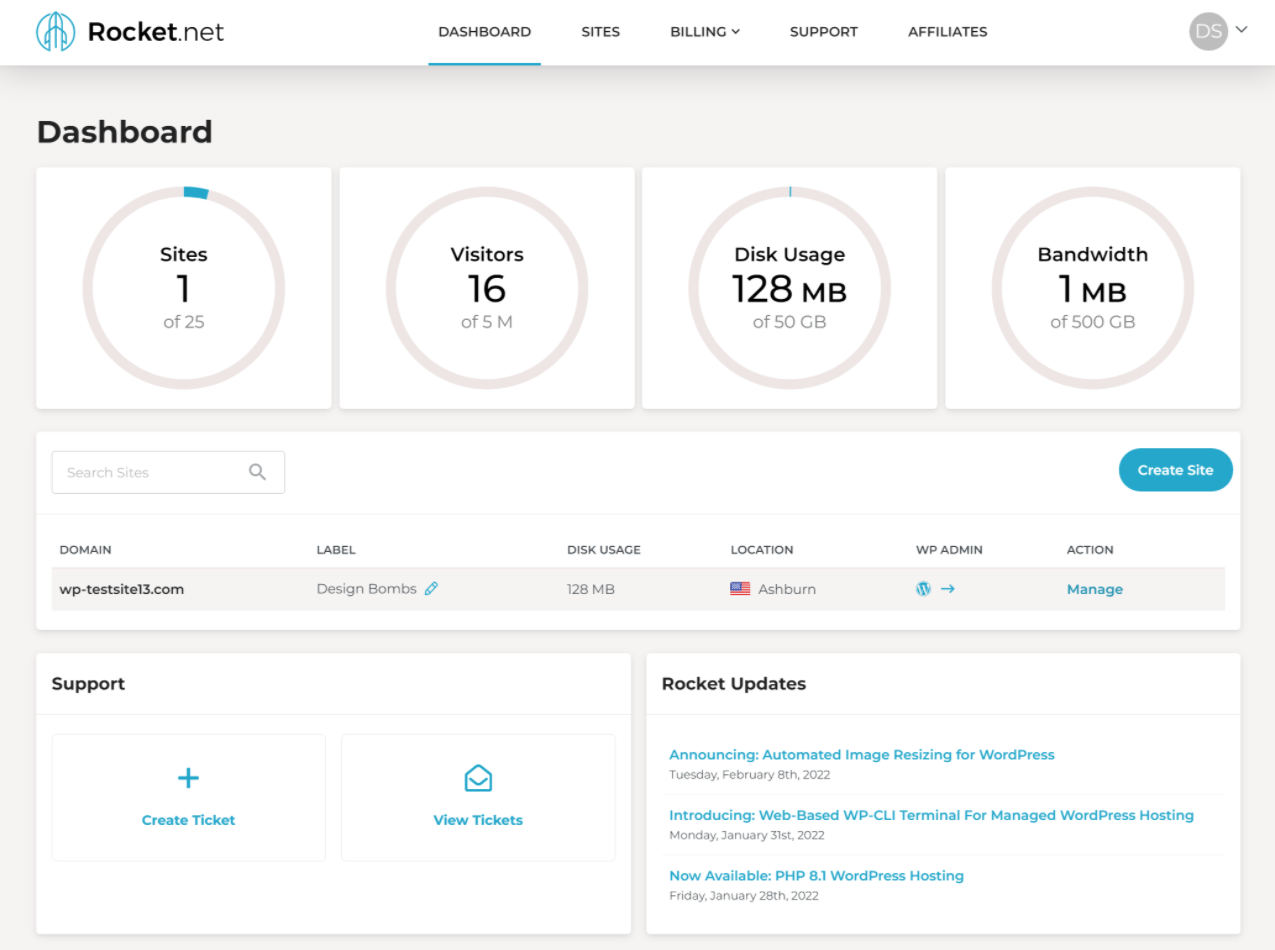The image size is (1275, 950).
Task: Open the Automated Image Resizing announcement
Action: tap(861, 754)
